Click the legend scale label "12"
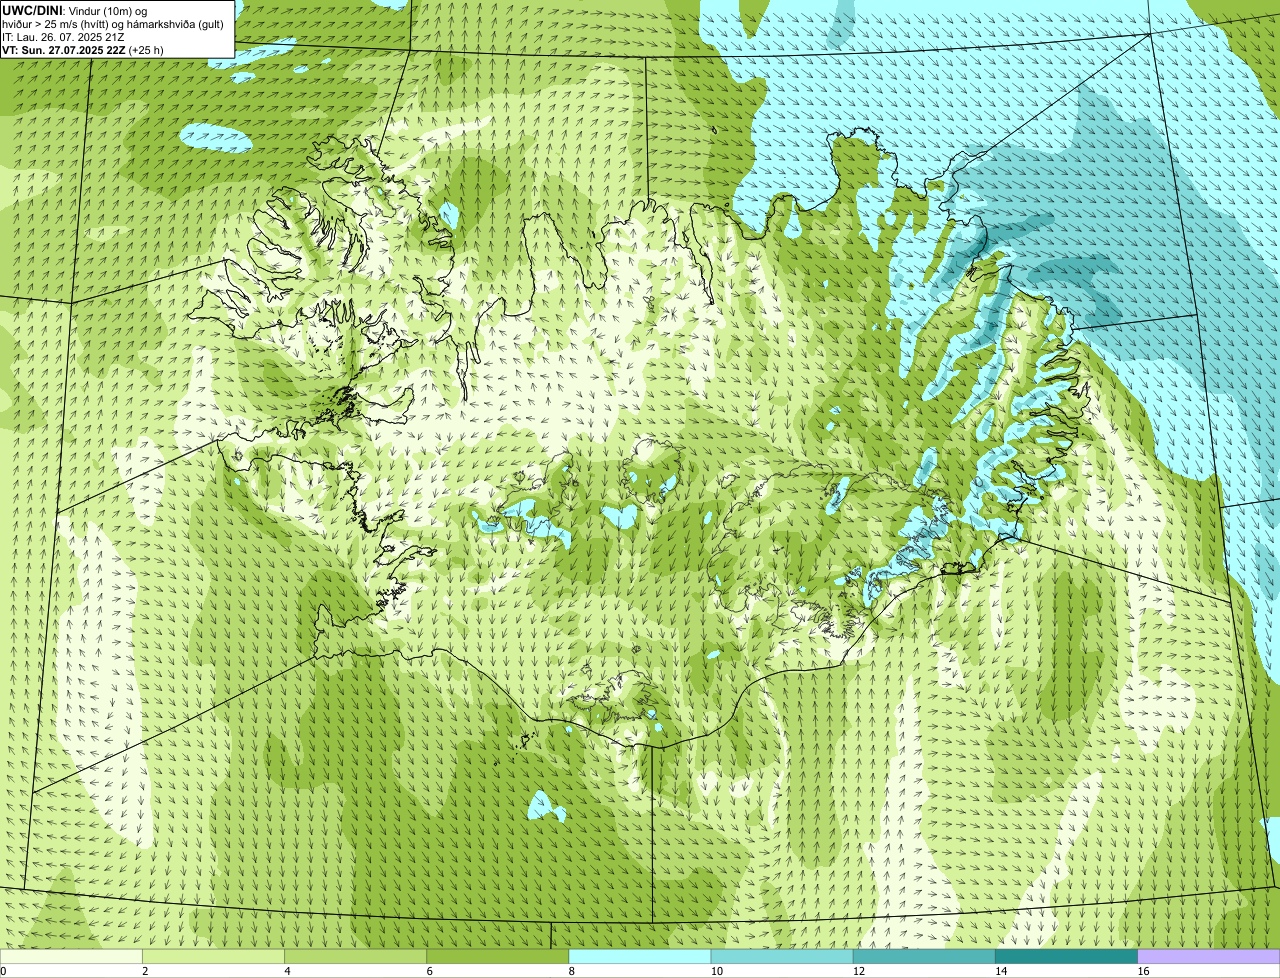Image resolution: width=1280 pixels, height=978 pixels. click(858, 971)
